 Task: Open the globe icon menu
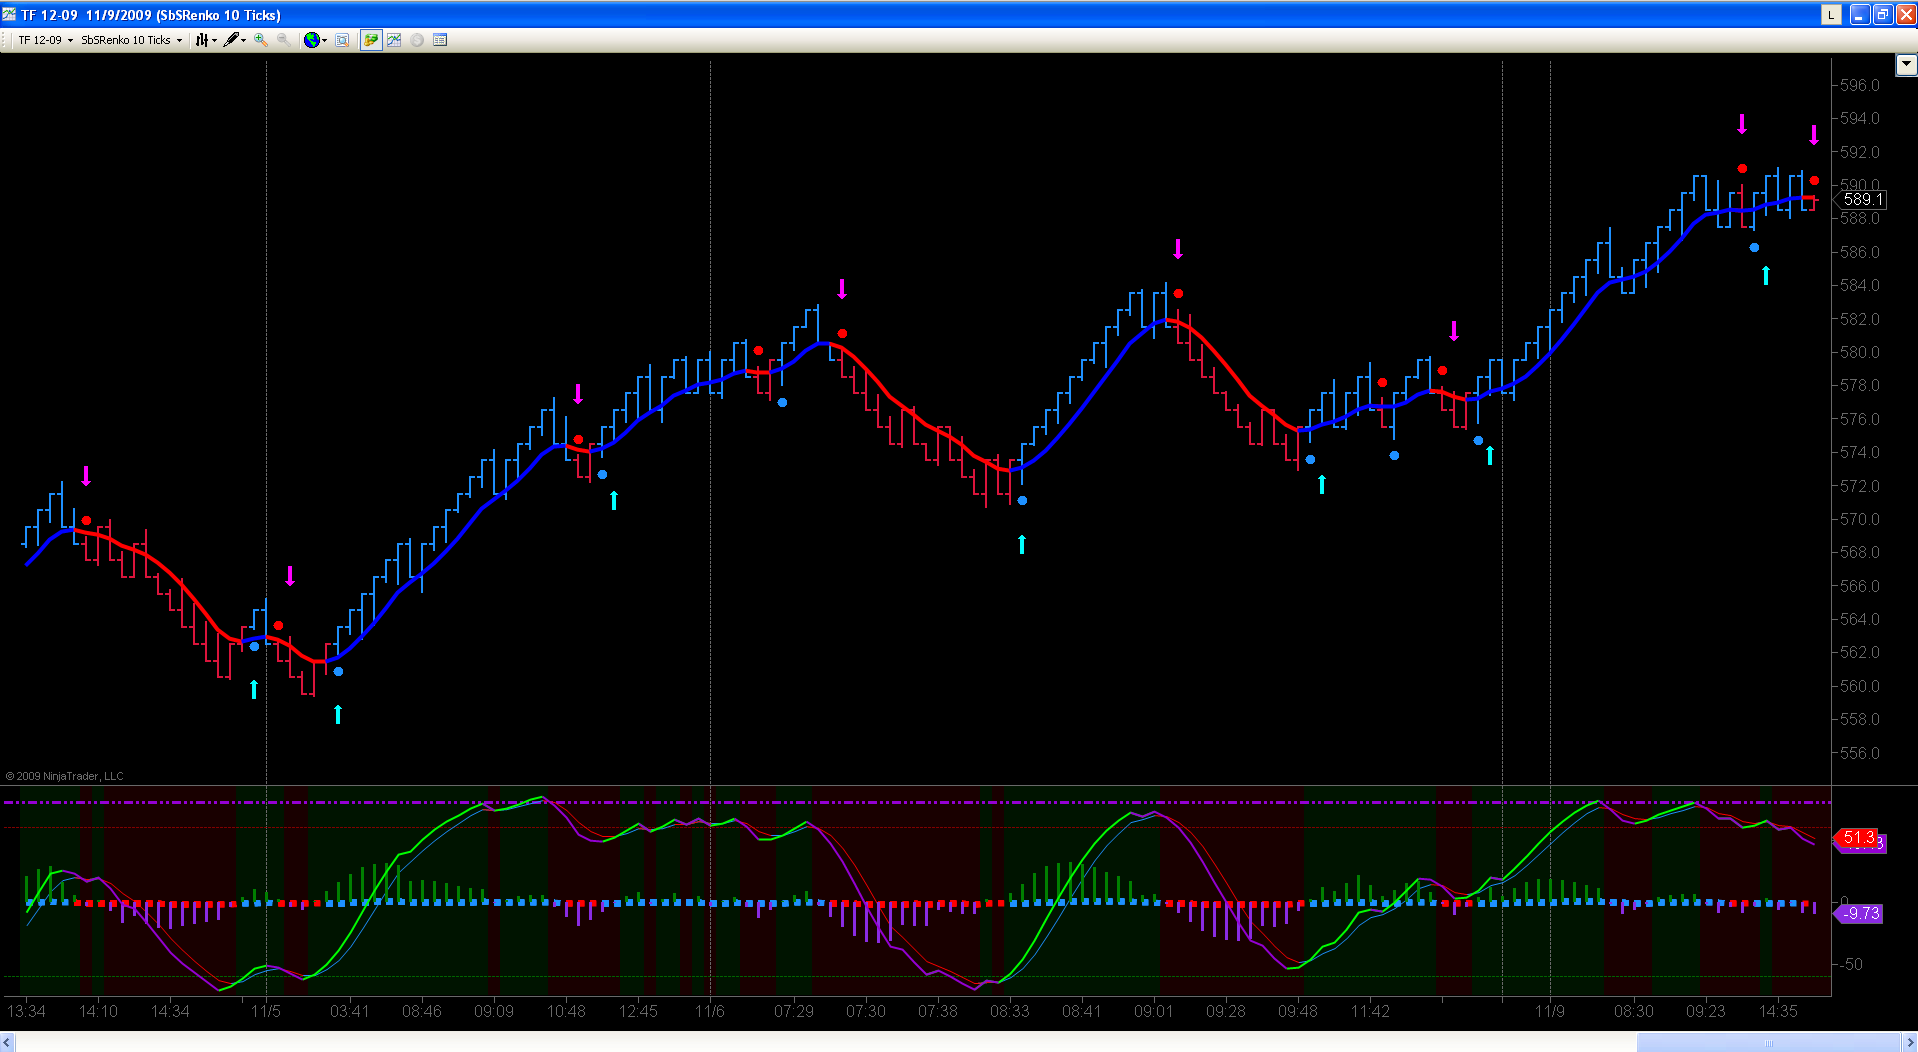pos(315,40)
